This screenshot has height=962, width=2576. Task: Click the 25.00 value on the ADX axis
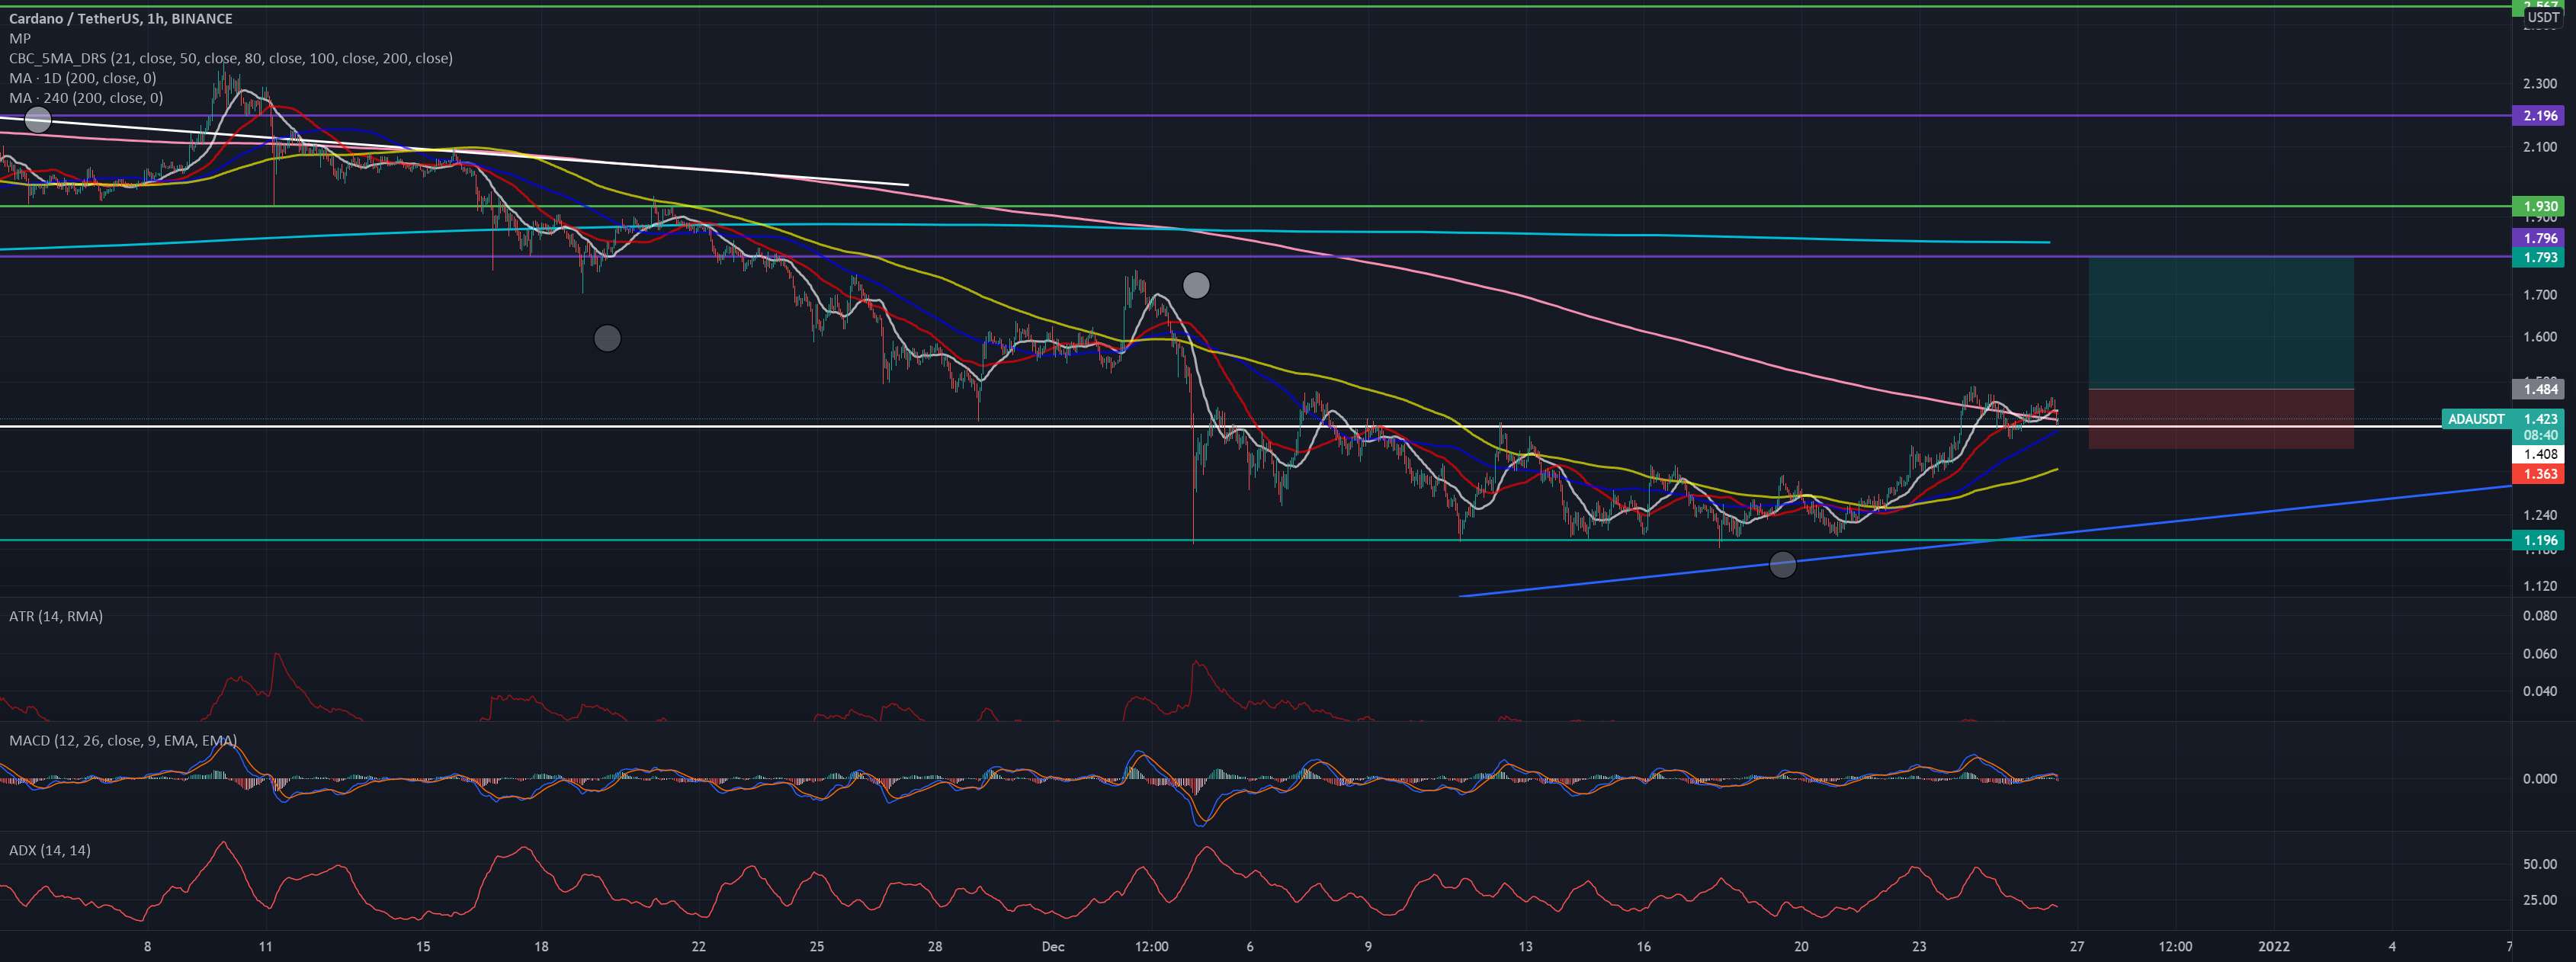pyautogui.click(x=2540, y=900)
